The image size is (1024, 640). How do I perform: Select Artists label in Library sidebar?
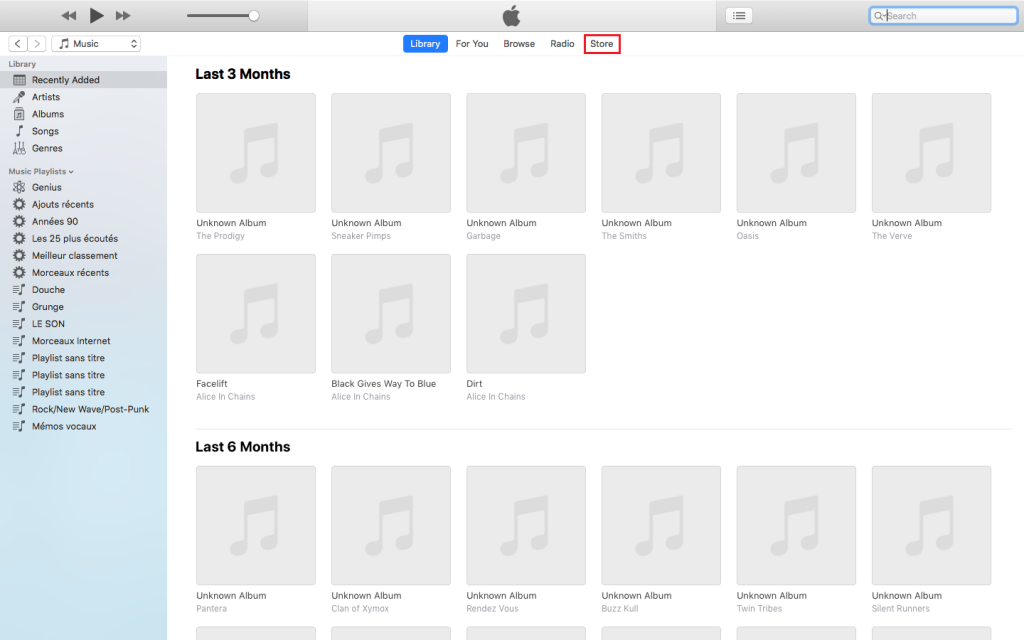tap(46, 97)
